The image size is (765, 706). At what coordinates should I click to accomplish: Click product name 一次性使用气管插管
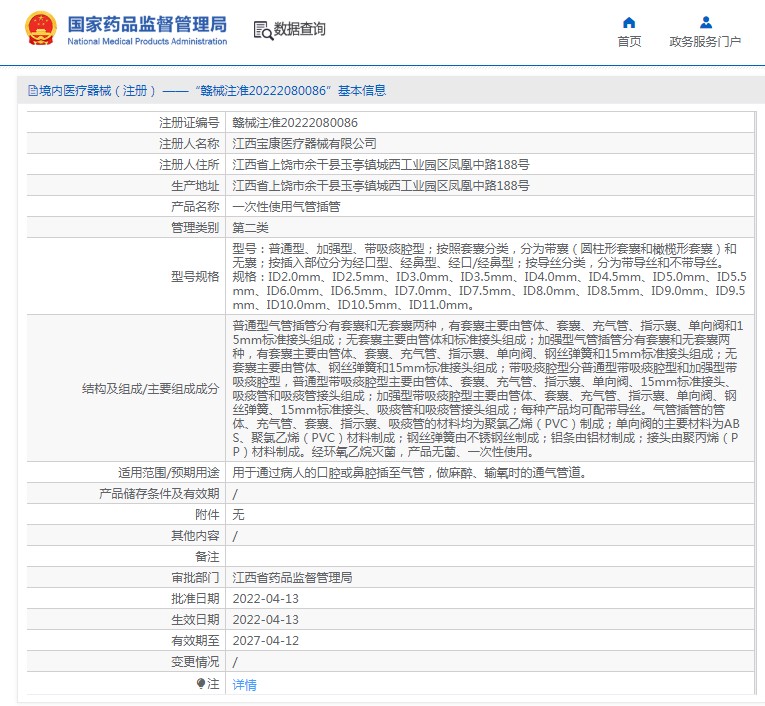pyautogui.click(x=286, y=206)
